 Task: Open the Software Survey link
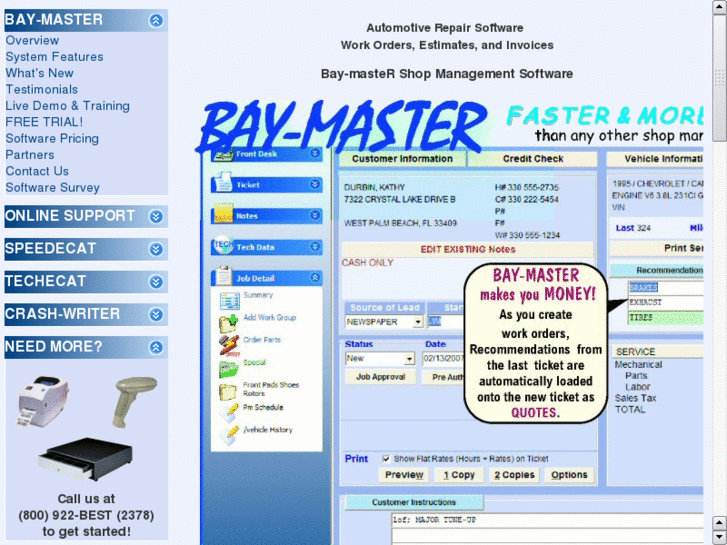click(52, 187)
